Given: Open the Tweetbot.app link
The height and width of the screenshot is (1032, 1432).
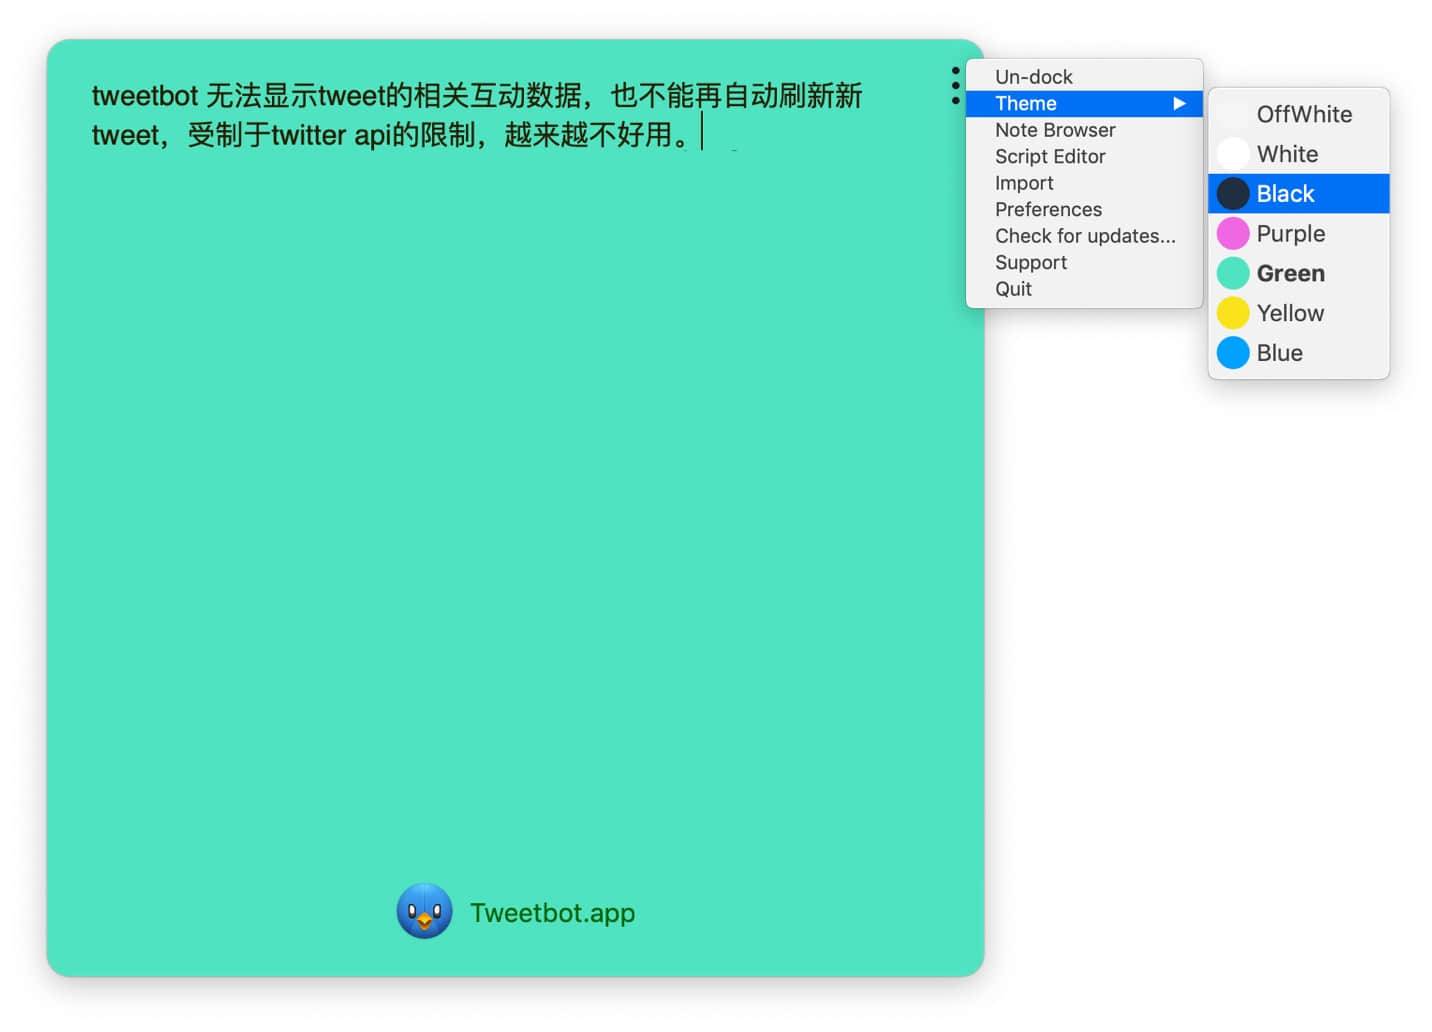Looking at the screenshot, I should [552, 913].
